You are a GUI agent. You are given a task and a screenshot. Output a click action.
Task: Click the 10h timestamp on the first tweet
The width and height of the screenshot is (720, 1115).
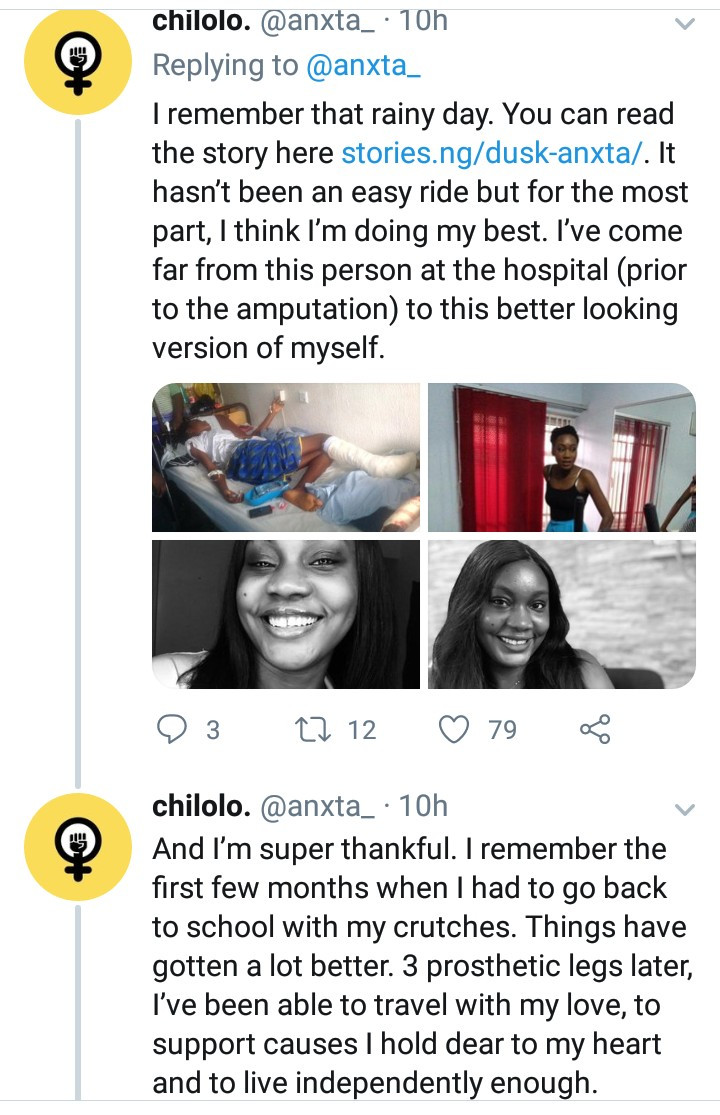click(x=423, y=22)
